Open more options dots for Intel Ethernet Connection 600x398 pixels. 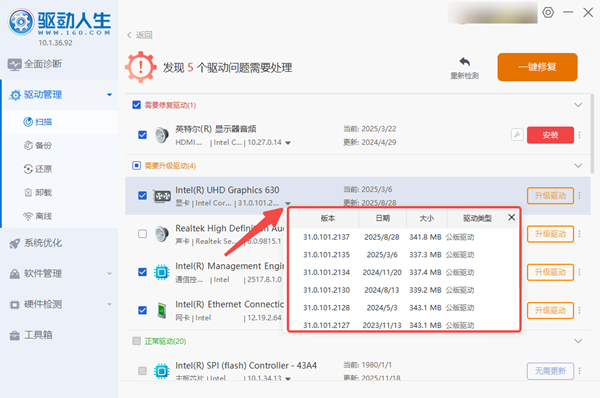pyautogui.click(x=579, y=310)
